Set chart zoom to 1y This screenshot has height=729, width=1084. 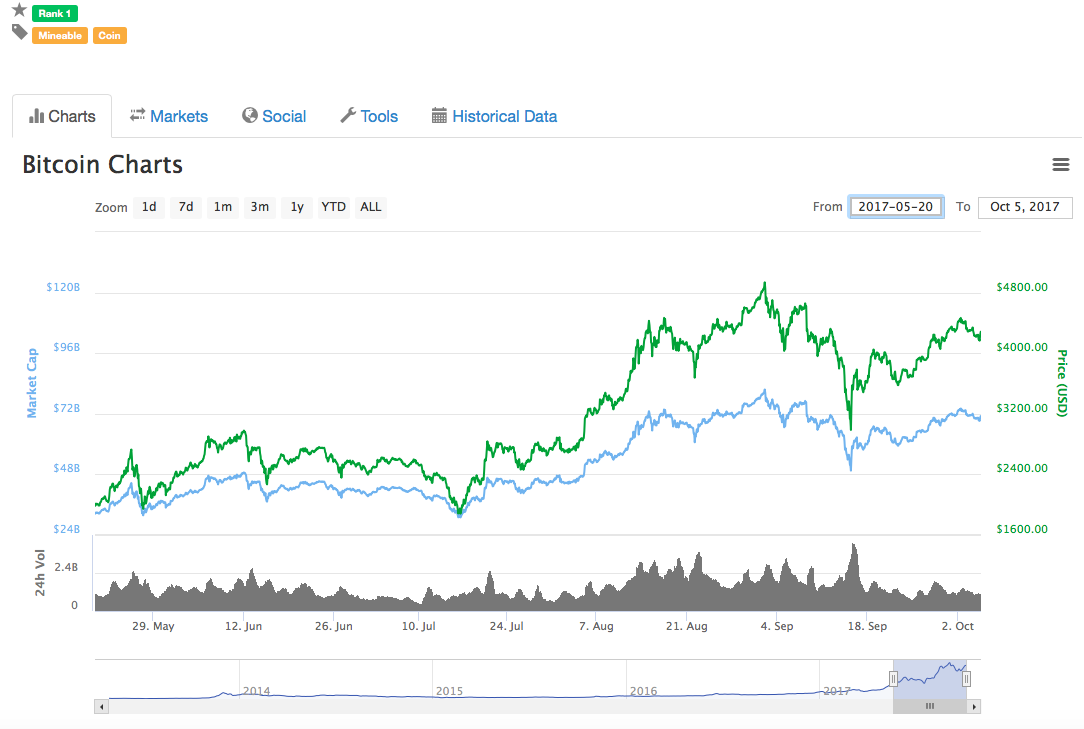point(297,207)
